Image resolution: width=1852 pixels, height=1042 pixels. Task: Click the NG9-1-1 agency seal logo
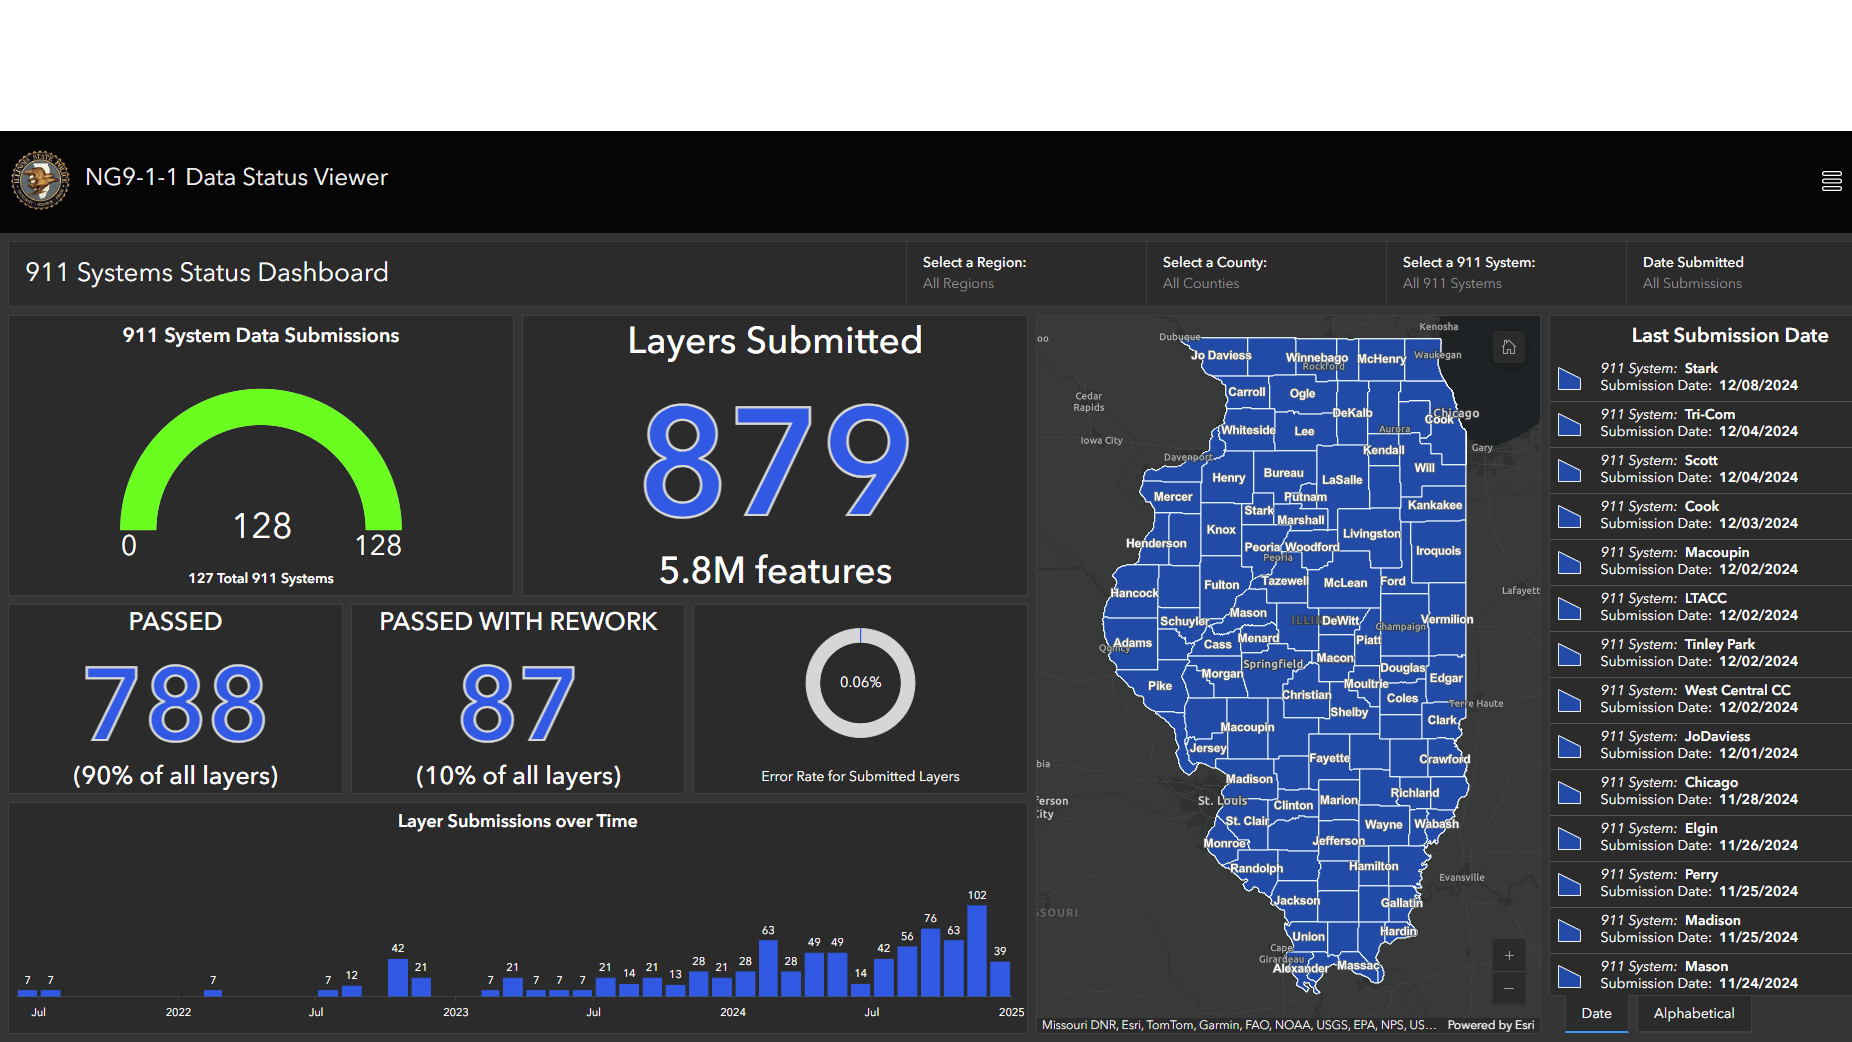point(40,180)
